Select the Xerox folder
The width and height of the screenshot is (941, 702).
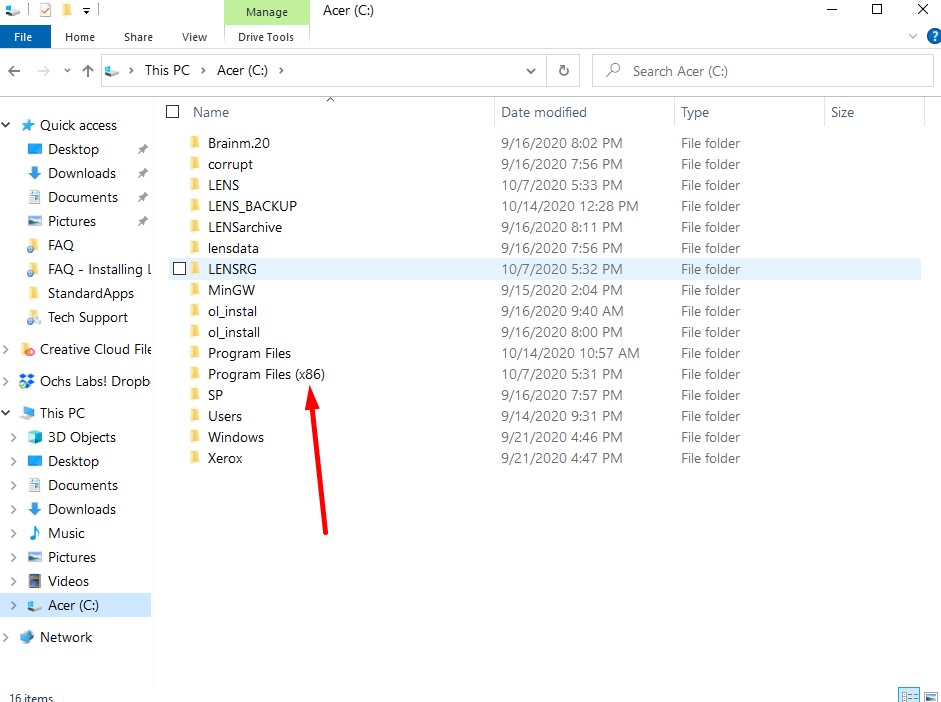(224, 458)
